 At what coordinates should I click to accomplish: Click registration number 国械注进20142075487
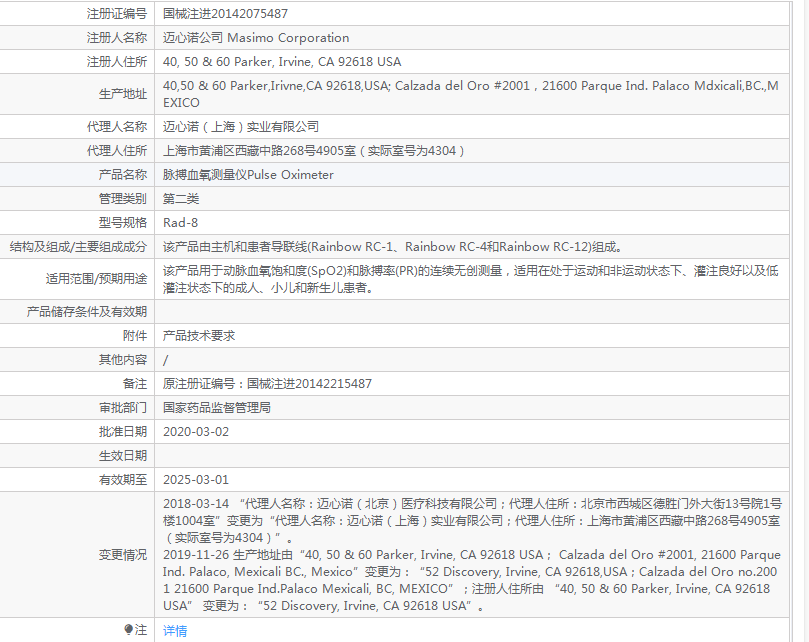[225, 14]
